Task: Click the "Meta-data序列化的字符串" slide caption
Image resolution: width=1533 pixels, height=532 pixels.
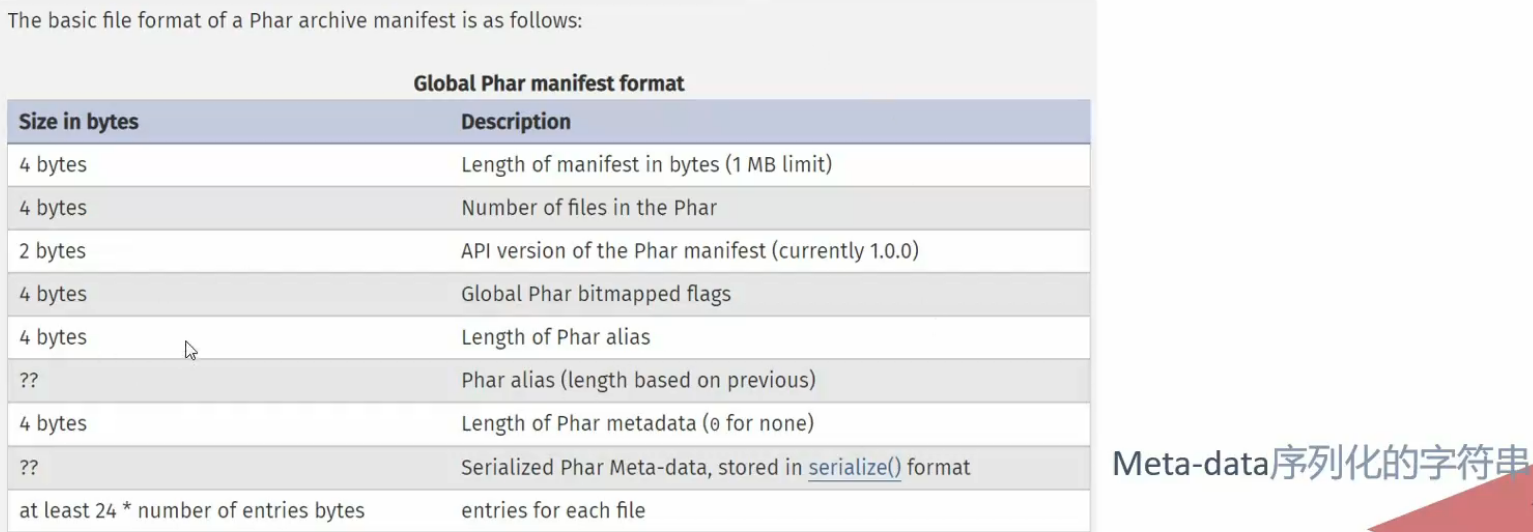Action: click(1320, 463)
